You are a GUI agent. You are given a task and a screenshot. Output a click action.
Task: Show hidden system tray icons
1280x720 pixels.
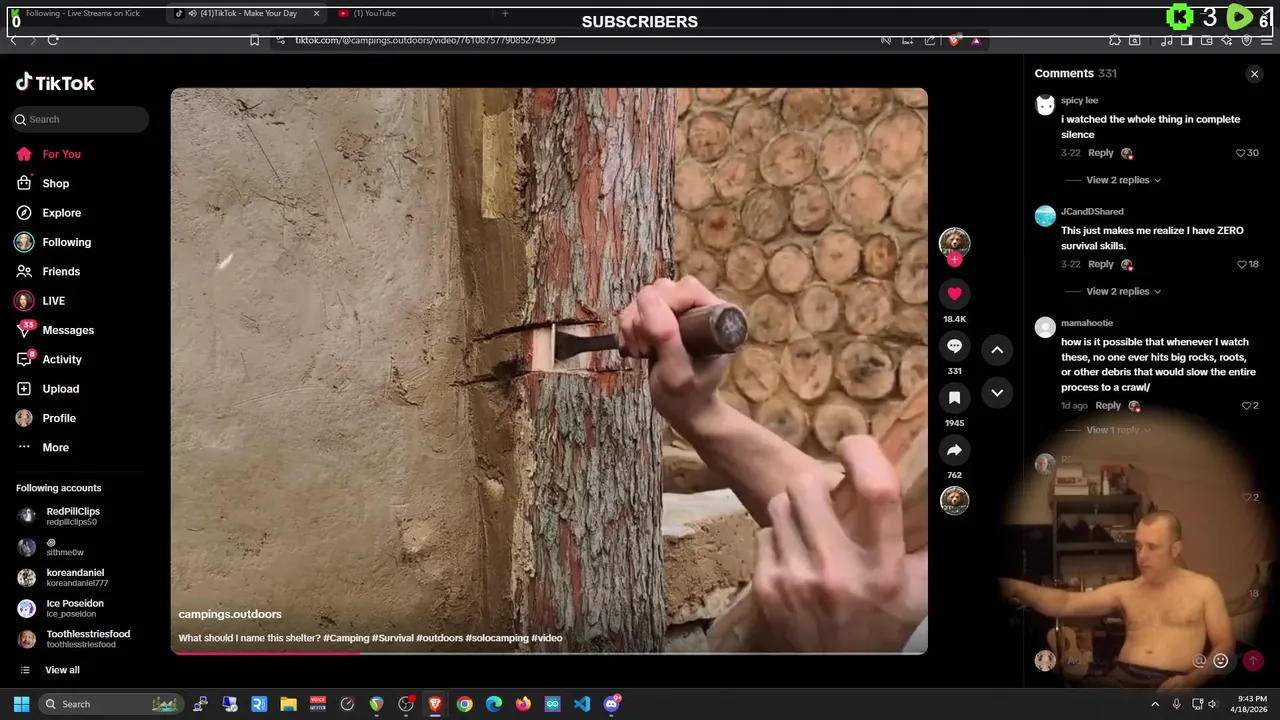point(1155,704)
